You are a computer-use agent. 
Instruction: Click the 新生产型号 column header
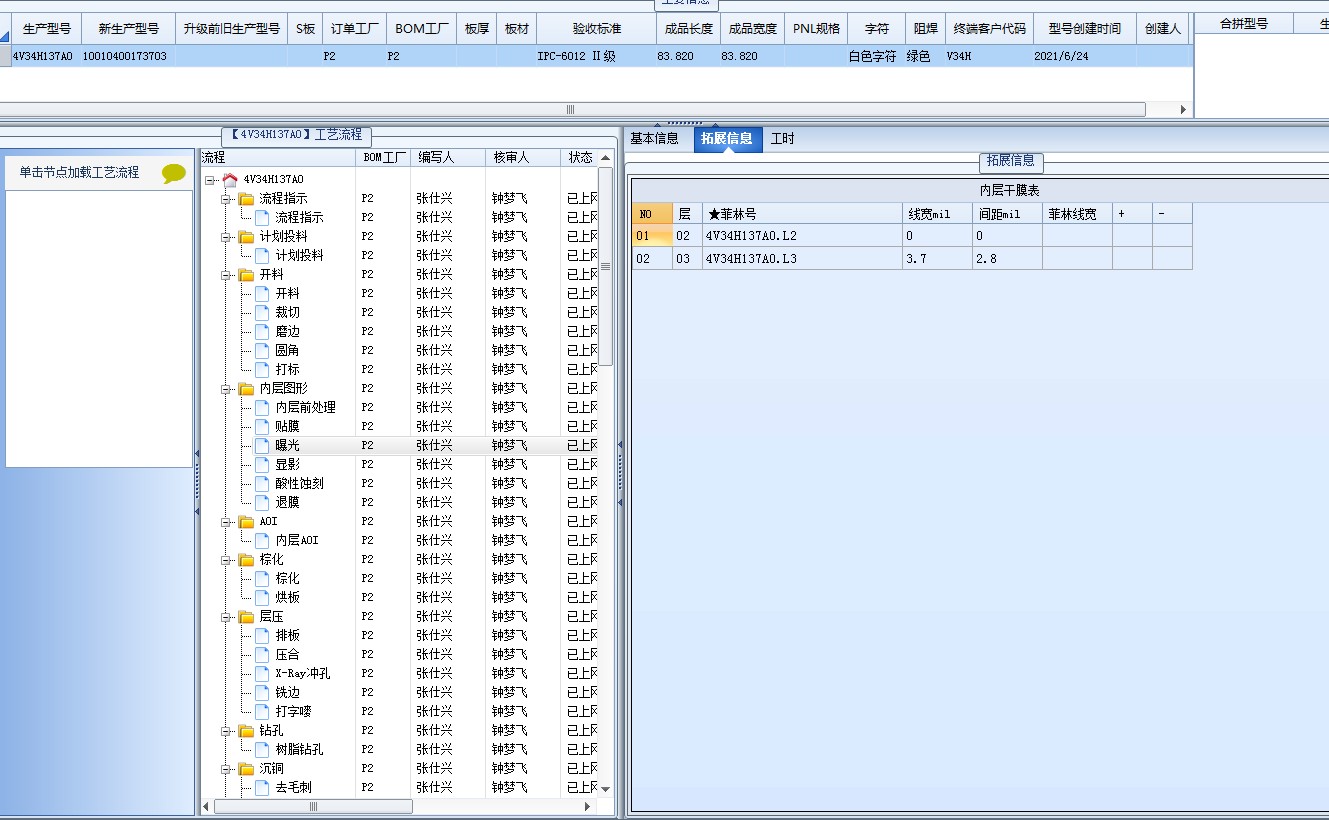[x=128, y=28]
